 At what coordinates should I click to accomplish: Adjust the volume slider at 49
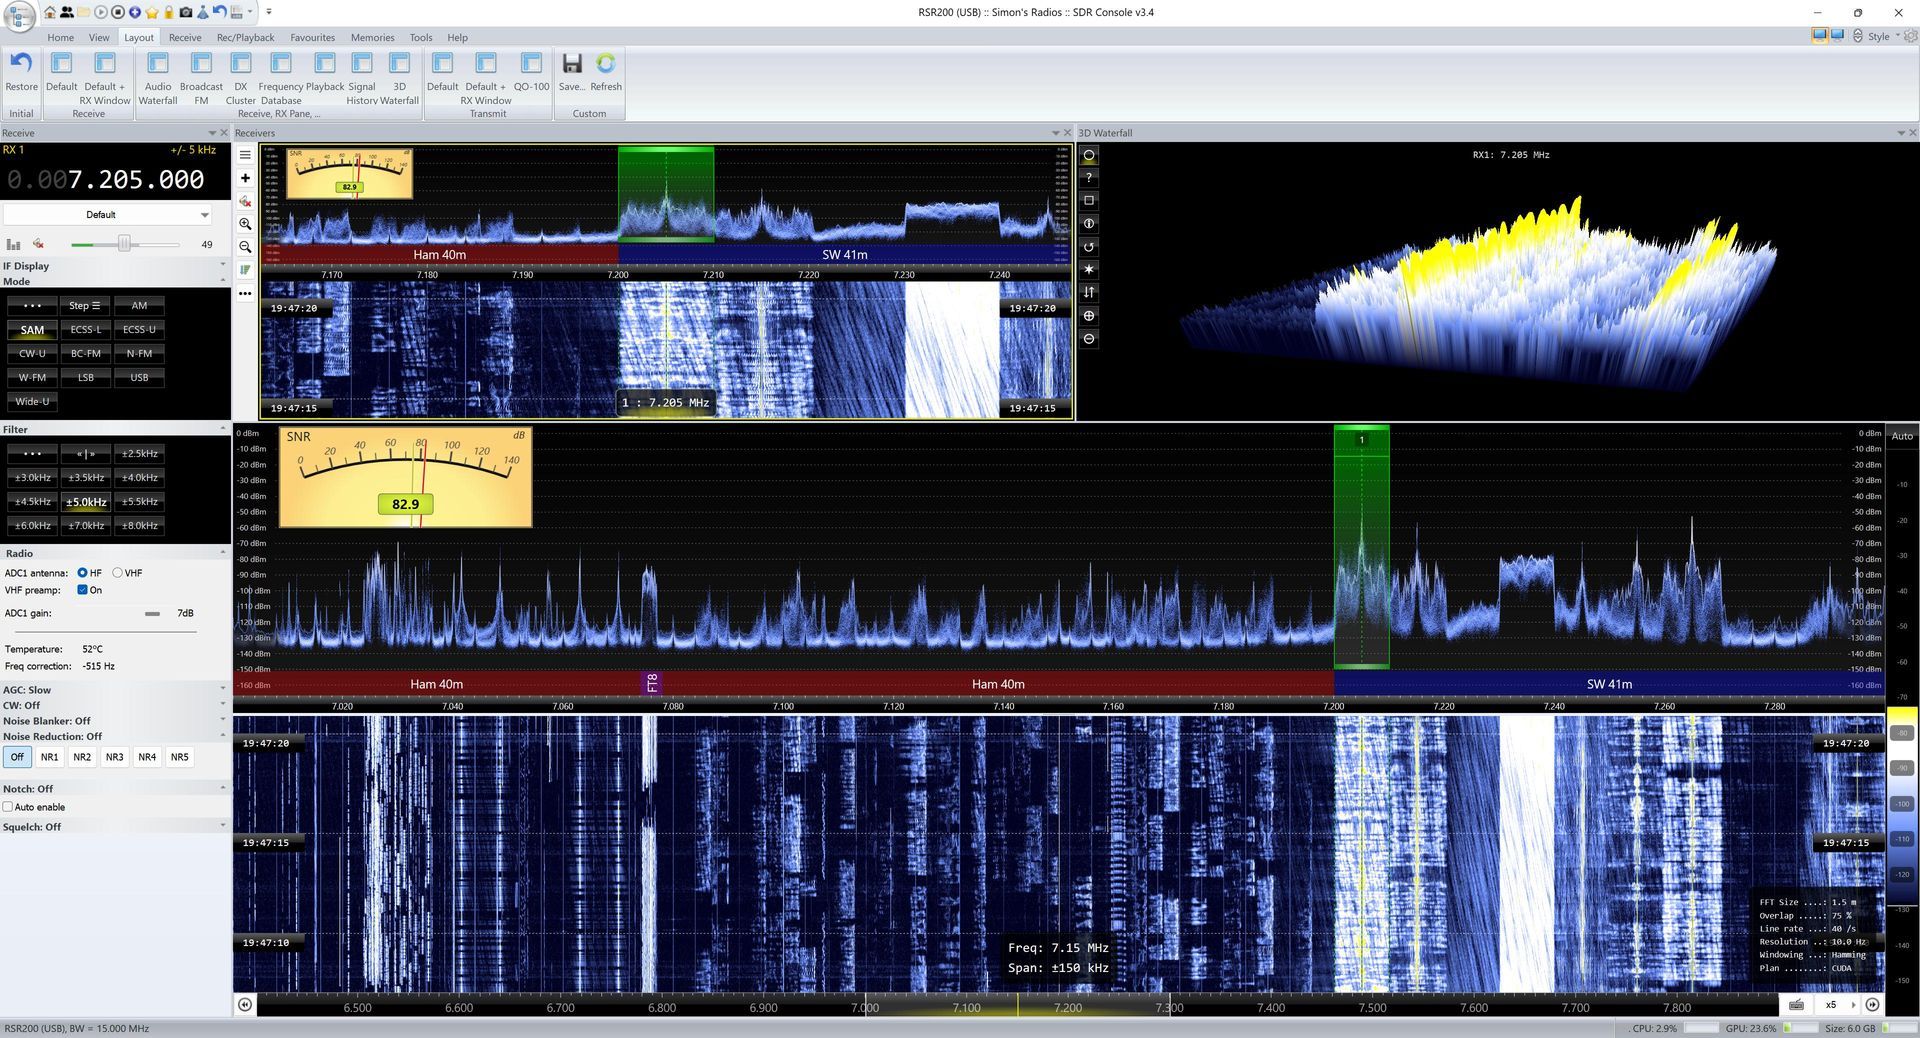(x=124, y=244)
